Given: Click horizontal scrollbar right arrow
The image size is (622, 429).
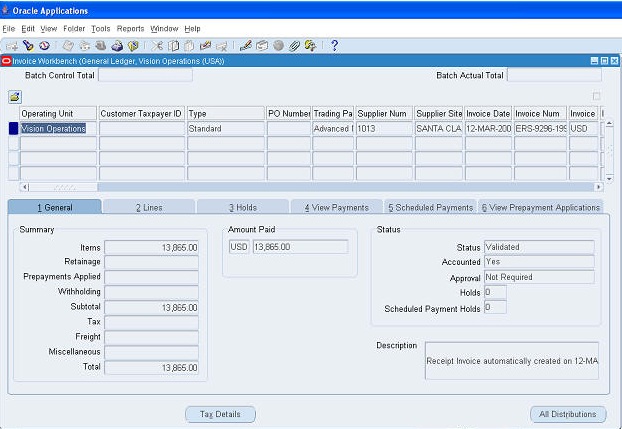Looking at the screenshot, I should (x=598, y=187).
